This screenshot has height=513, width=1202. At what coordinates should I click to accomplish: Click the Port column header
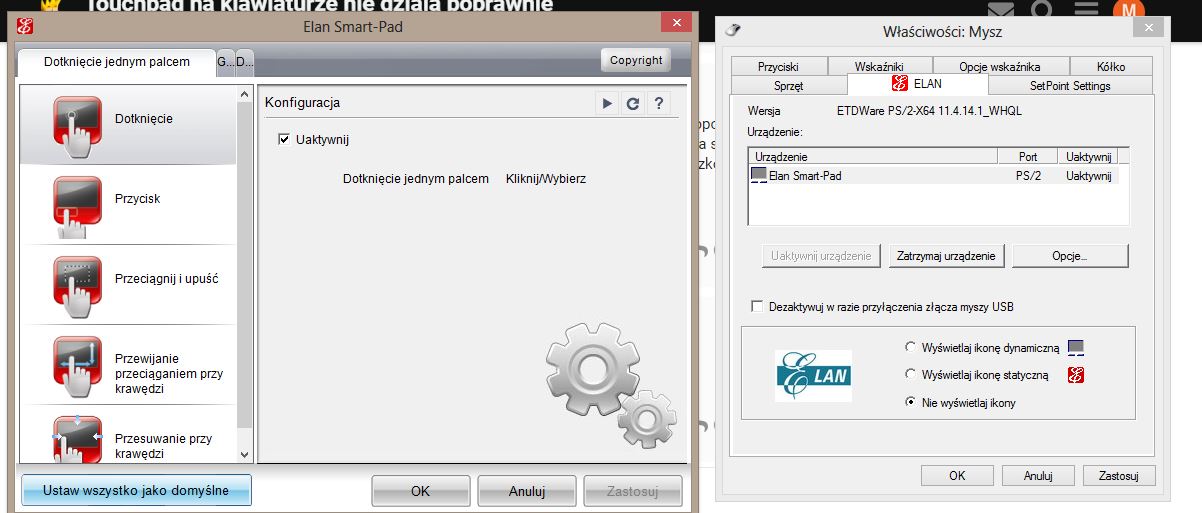[1027, 157]
